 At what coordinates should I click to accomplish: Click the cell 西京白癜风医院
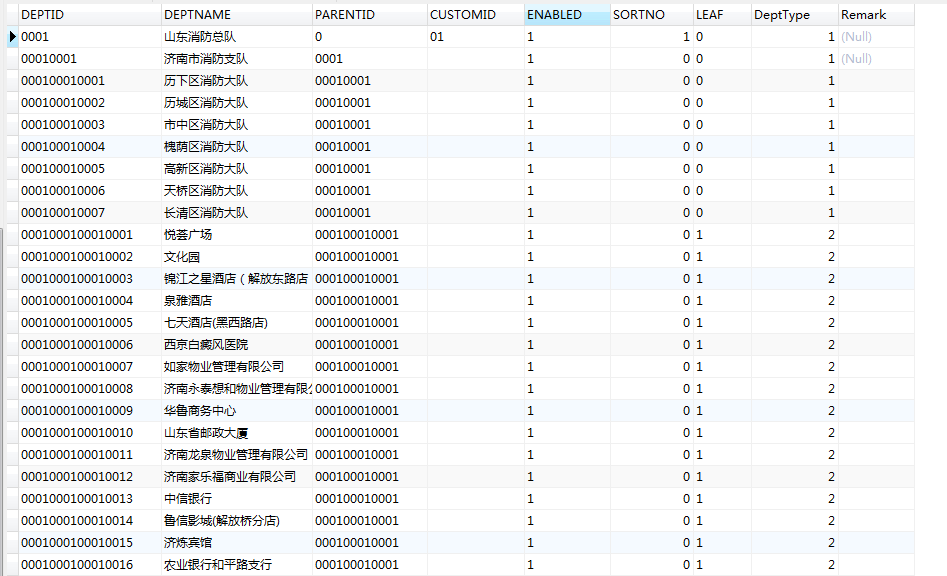237,345
